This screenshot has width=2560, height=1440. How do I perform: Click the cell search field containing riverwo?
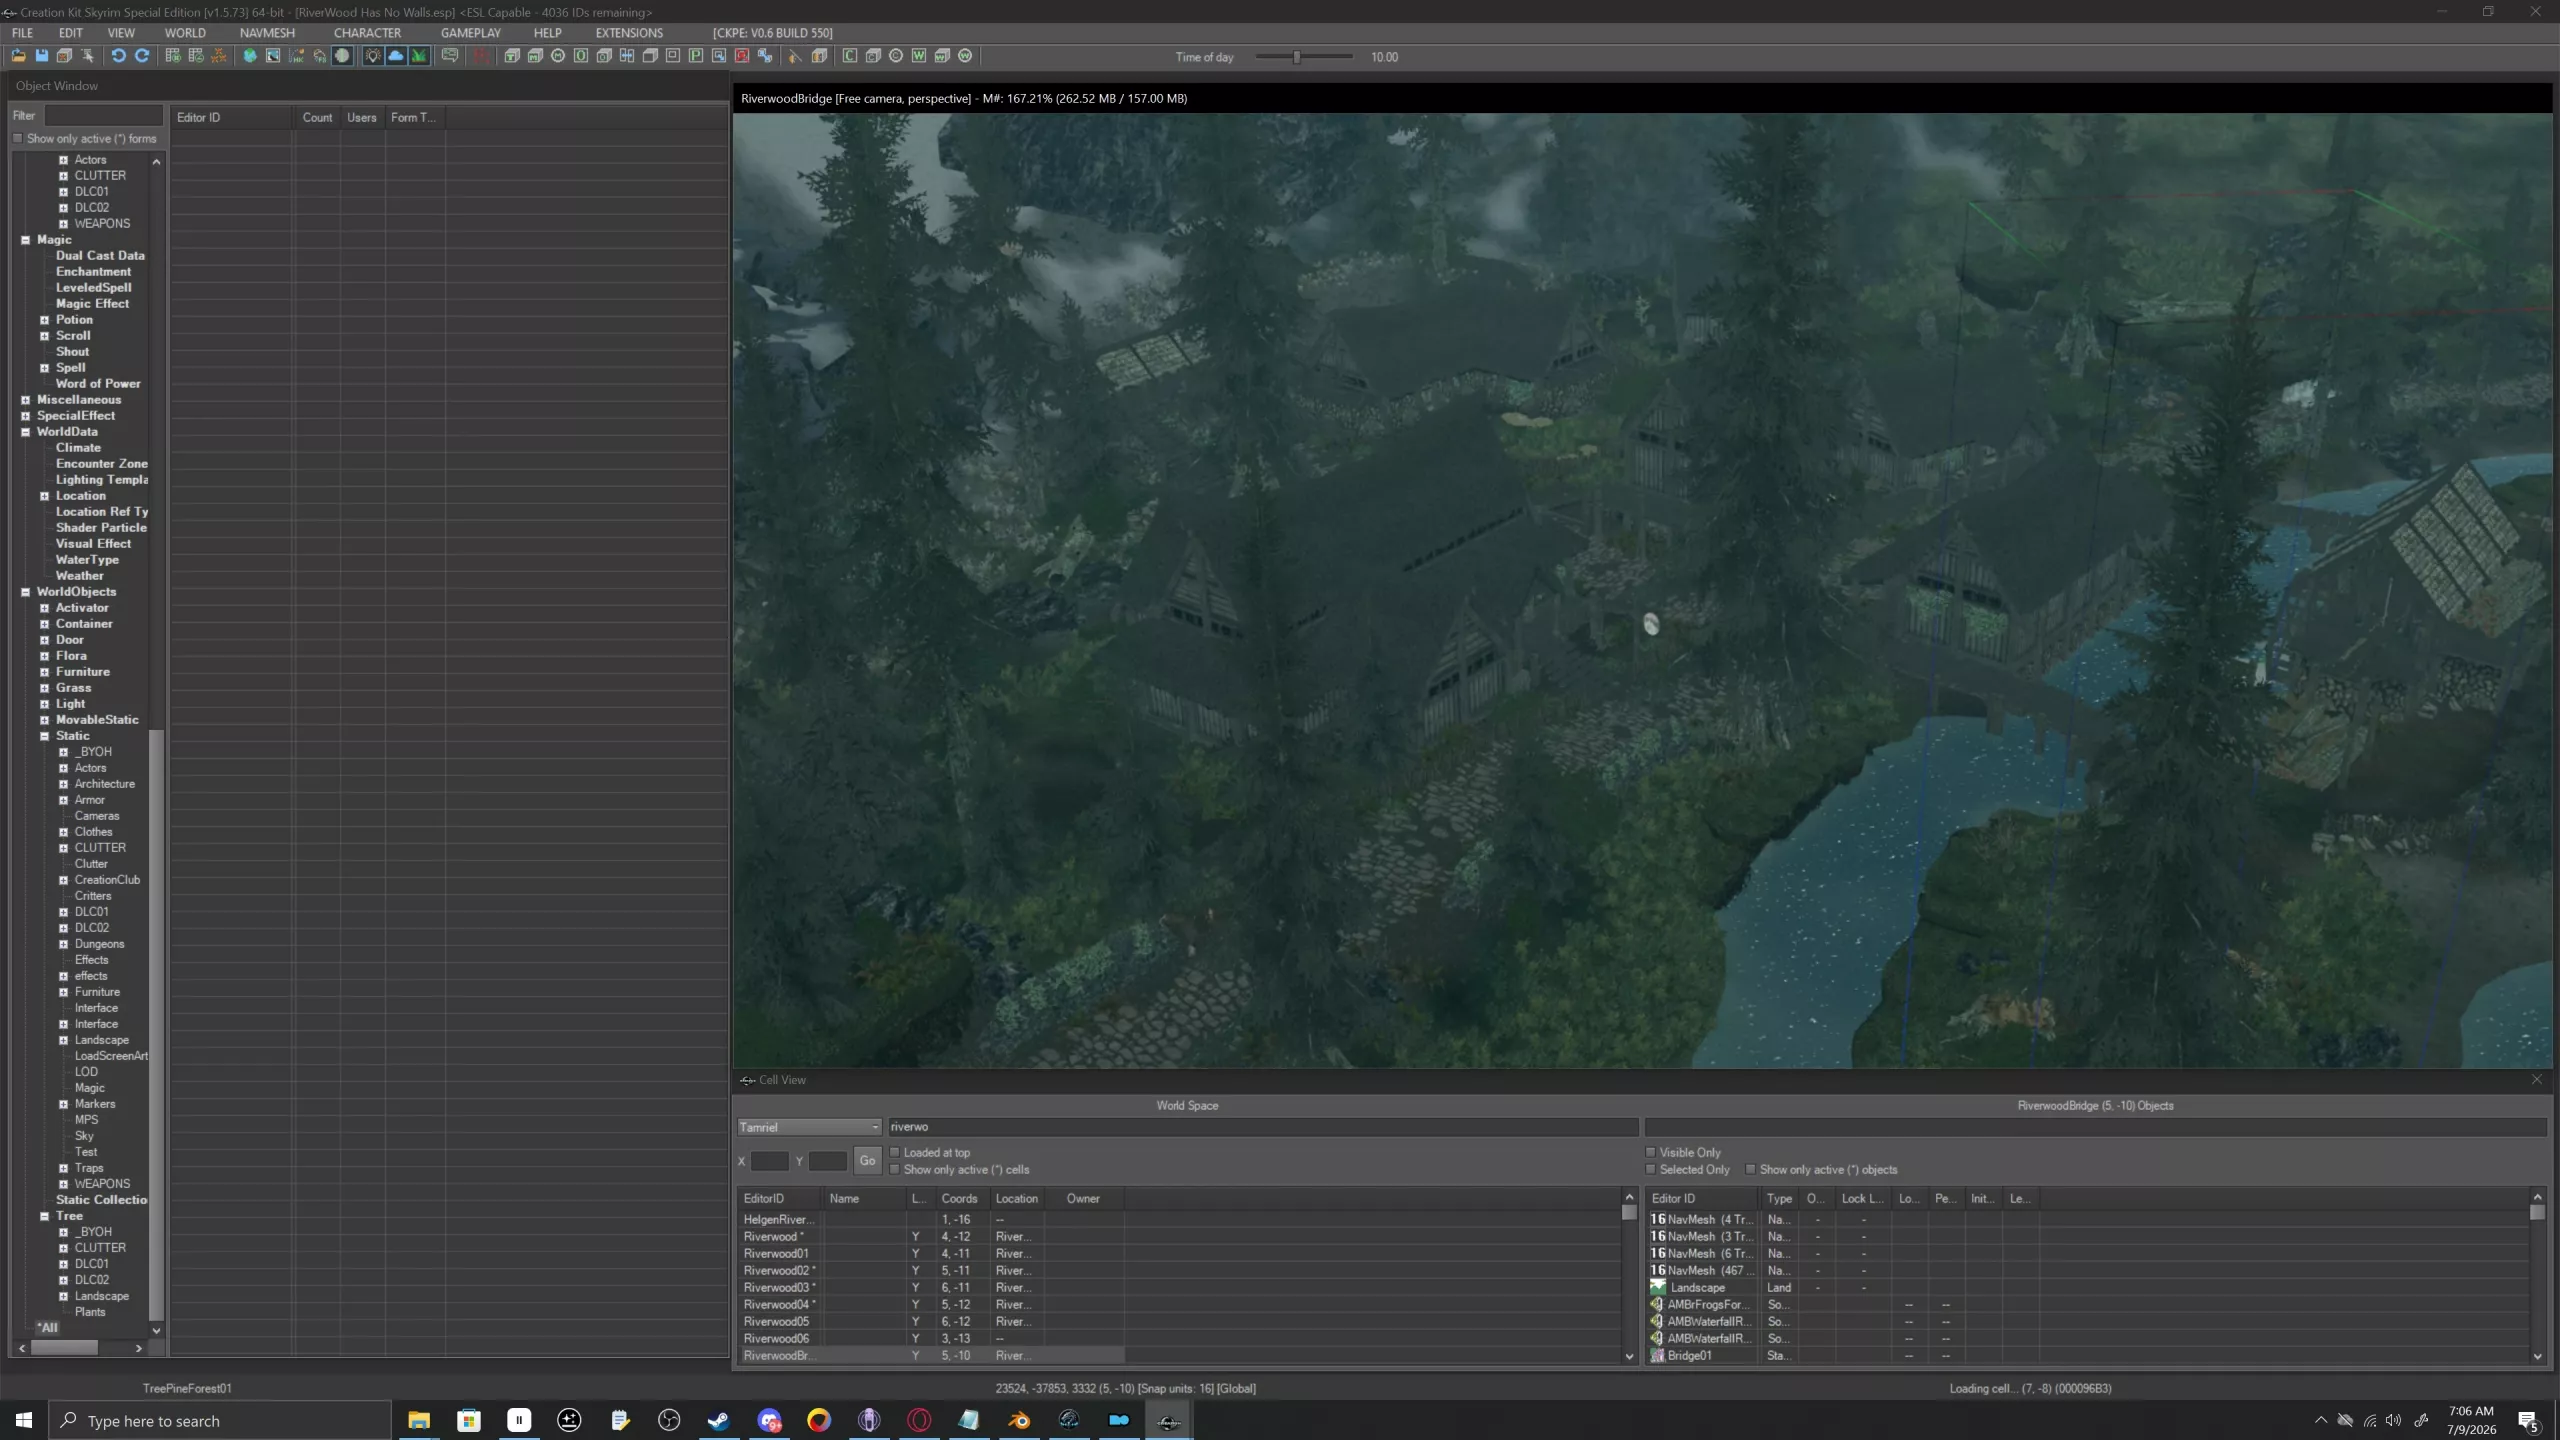[1262, 1127]
